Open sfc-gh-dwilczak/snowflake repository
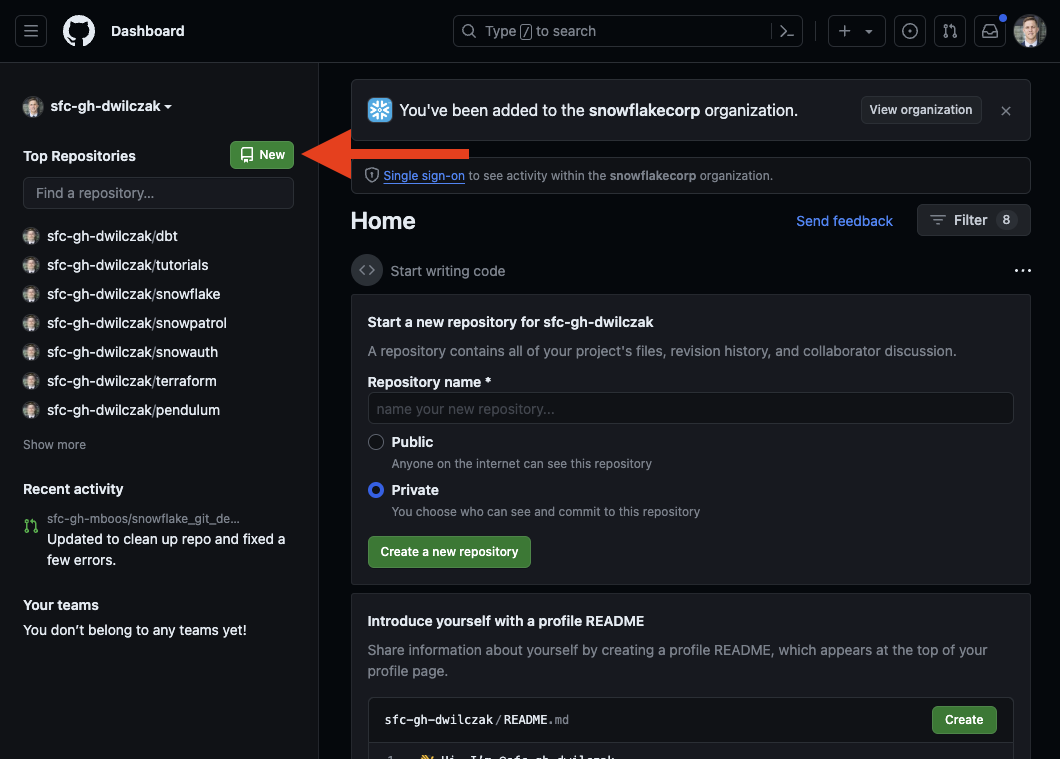The image size is (1060, 759). coord(134,294)
